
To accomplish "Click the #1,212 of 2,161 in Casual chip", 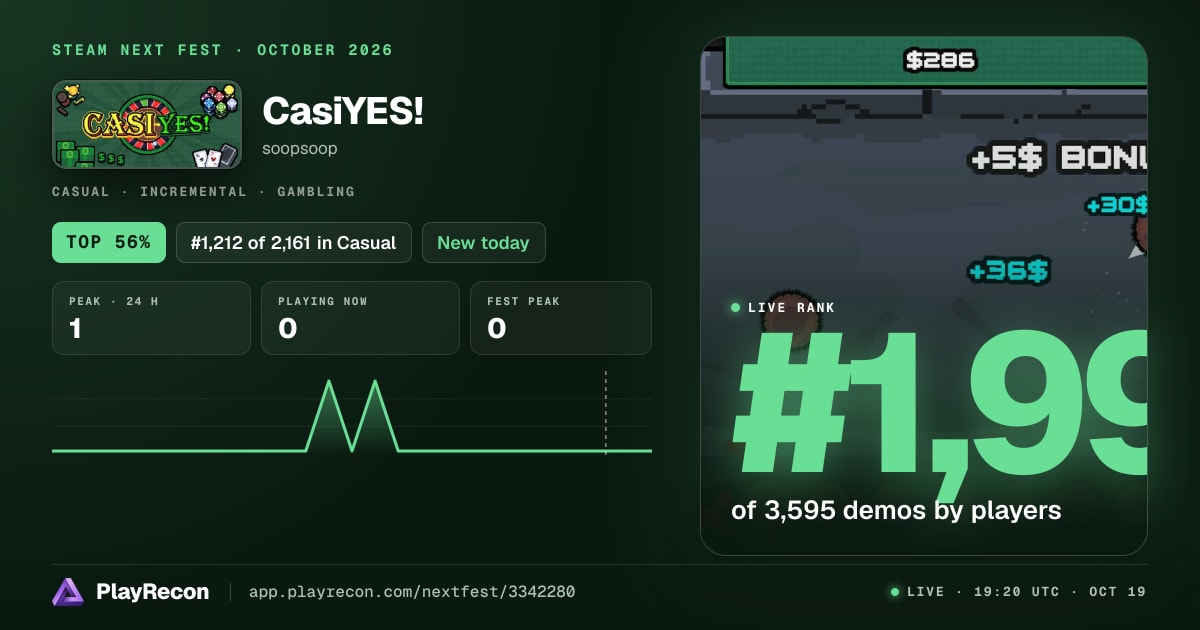I will pos(294,242).
